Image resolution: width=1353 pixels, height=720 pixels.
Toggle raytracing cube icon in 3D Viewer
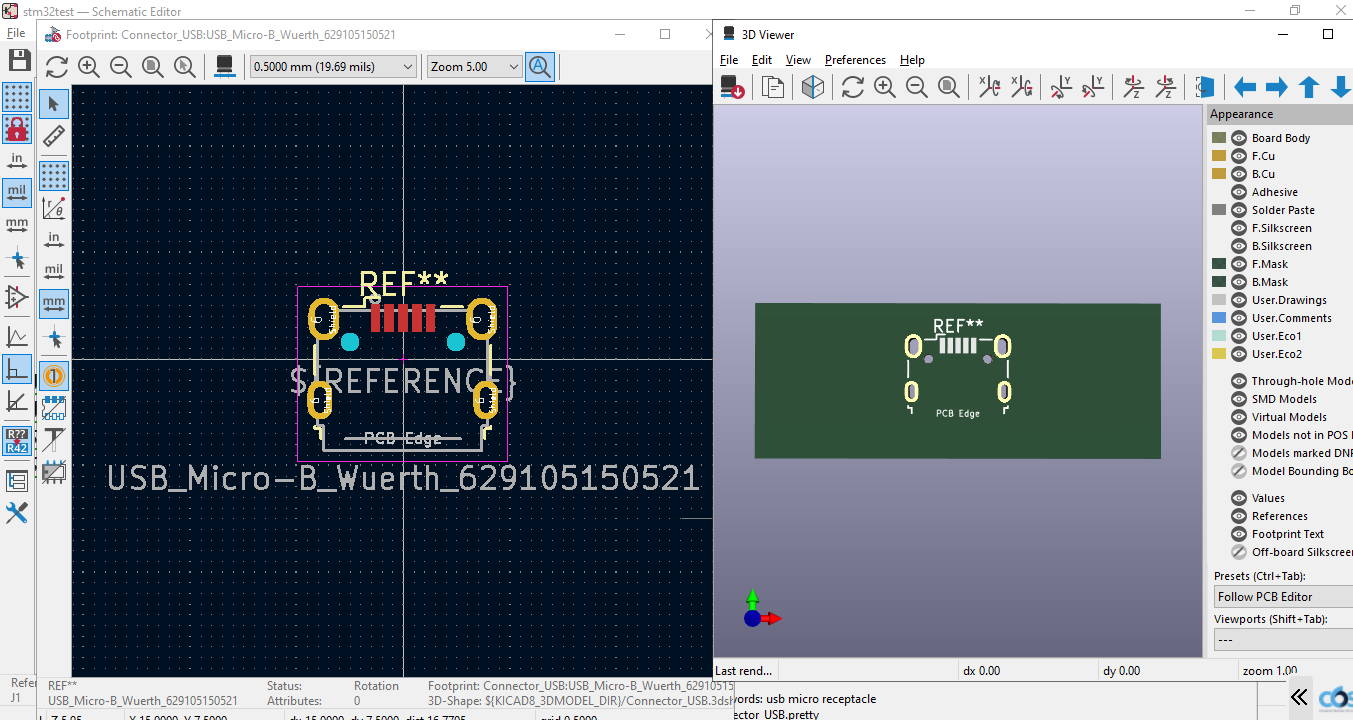[x=813, y=87]
